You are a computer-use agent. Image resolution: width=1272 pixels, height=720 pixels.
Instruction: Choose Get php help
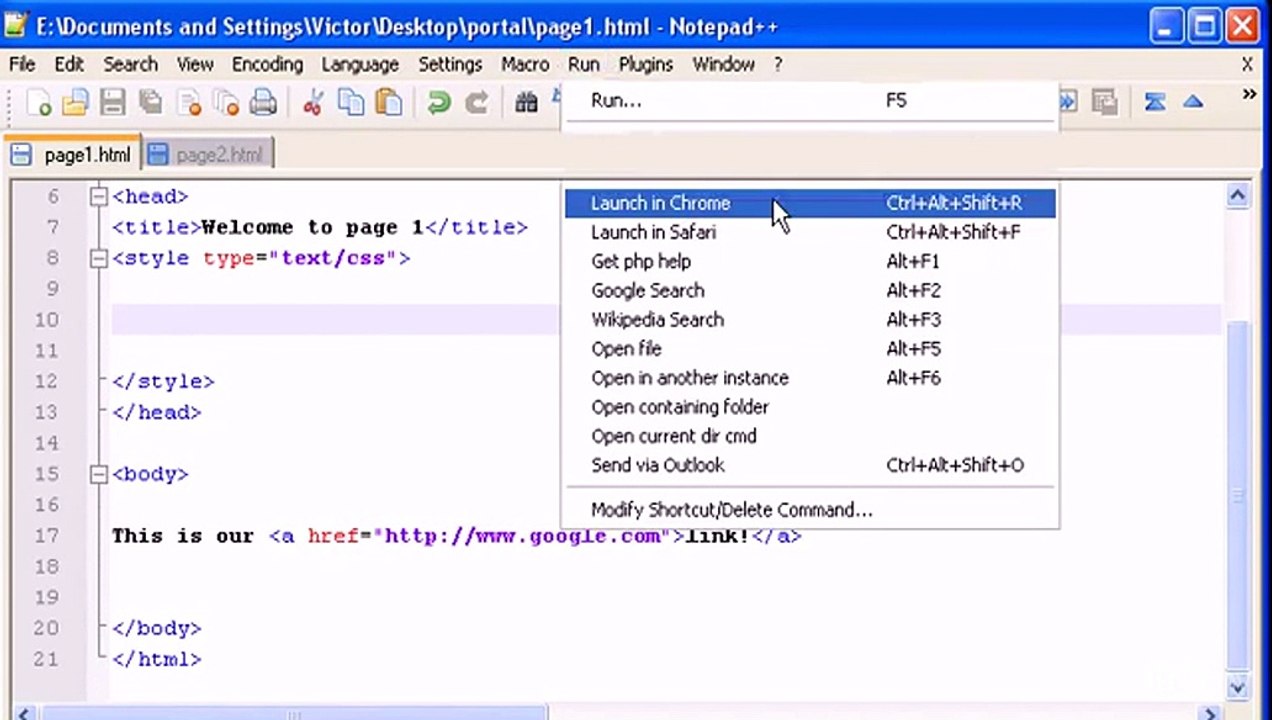(810, 261)
